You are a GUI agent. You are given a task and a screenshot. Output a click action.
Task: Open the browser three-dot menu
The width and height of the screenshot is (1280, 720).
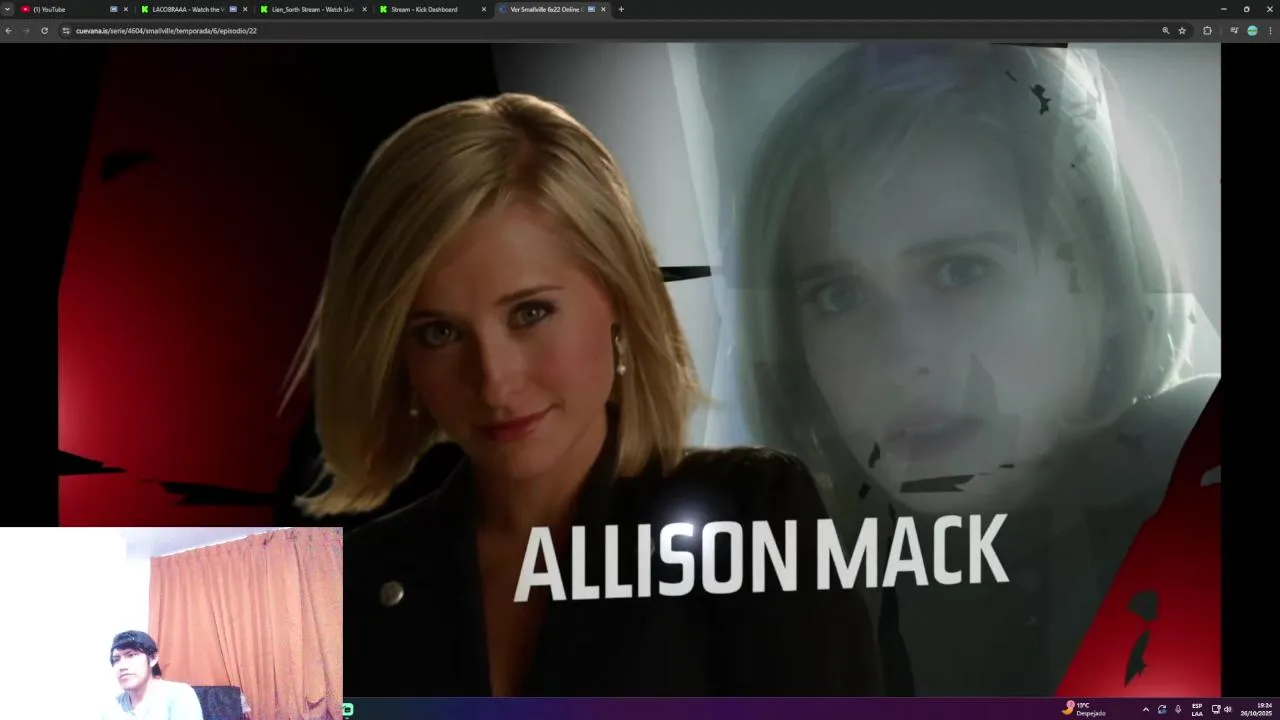(x=1270, y=31)
